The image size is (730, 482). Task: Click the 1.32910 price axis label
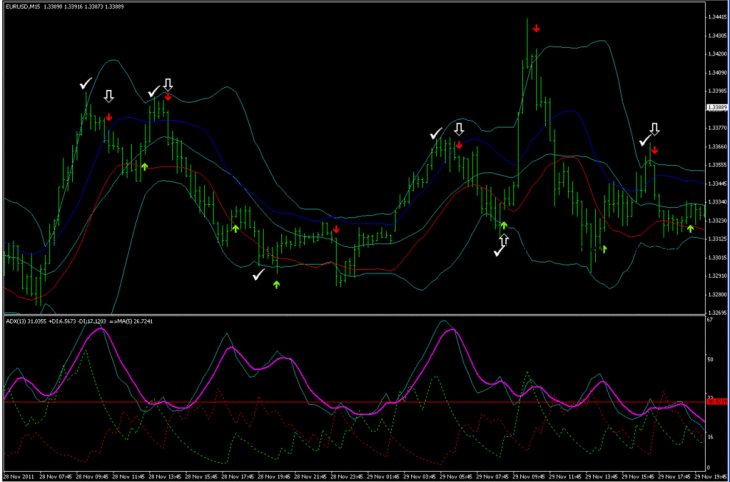pyautogui.click(x=716, y=276)
